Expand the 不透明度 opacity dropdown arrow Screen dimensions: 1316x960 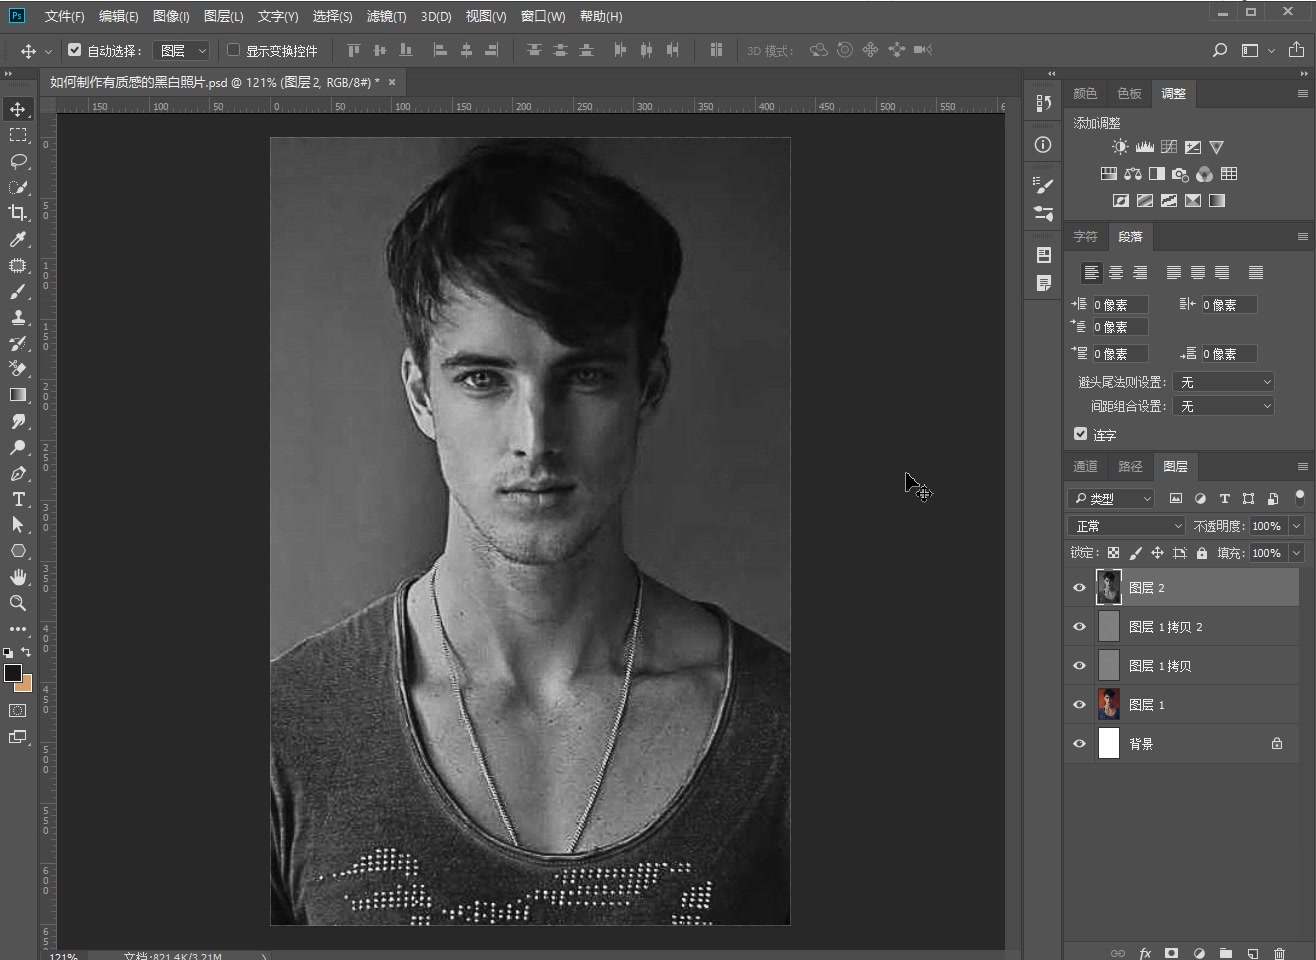tap(1297, 526)
